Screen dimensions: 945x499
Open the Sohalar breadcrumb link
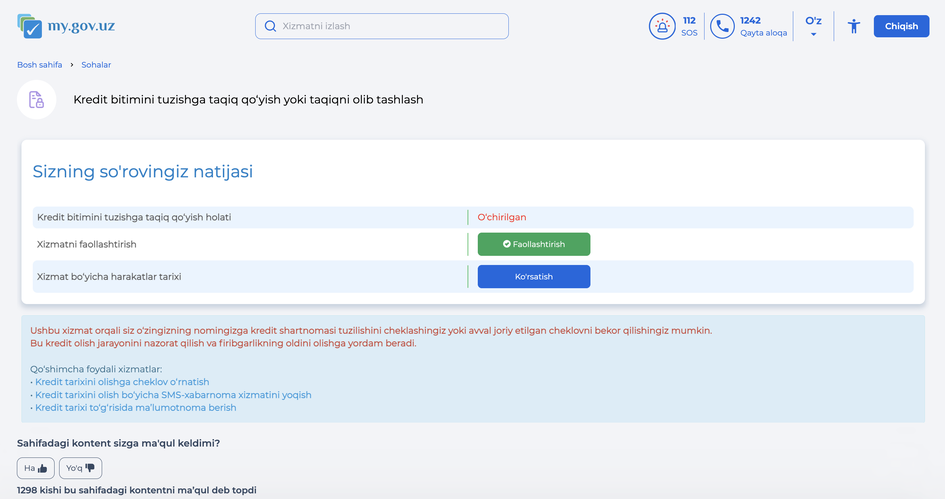point(96,65)
